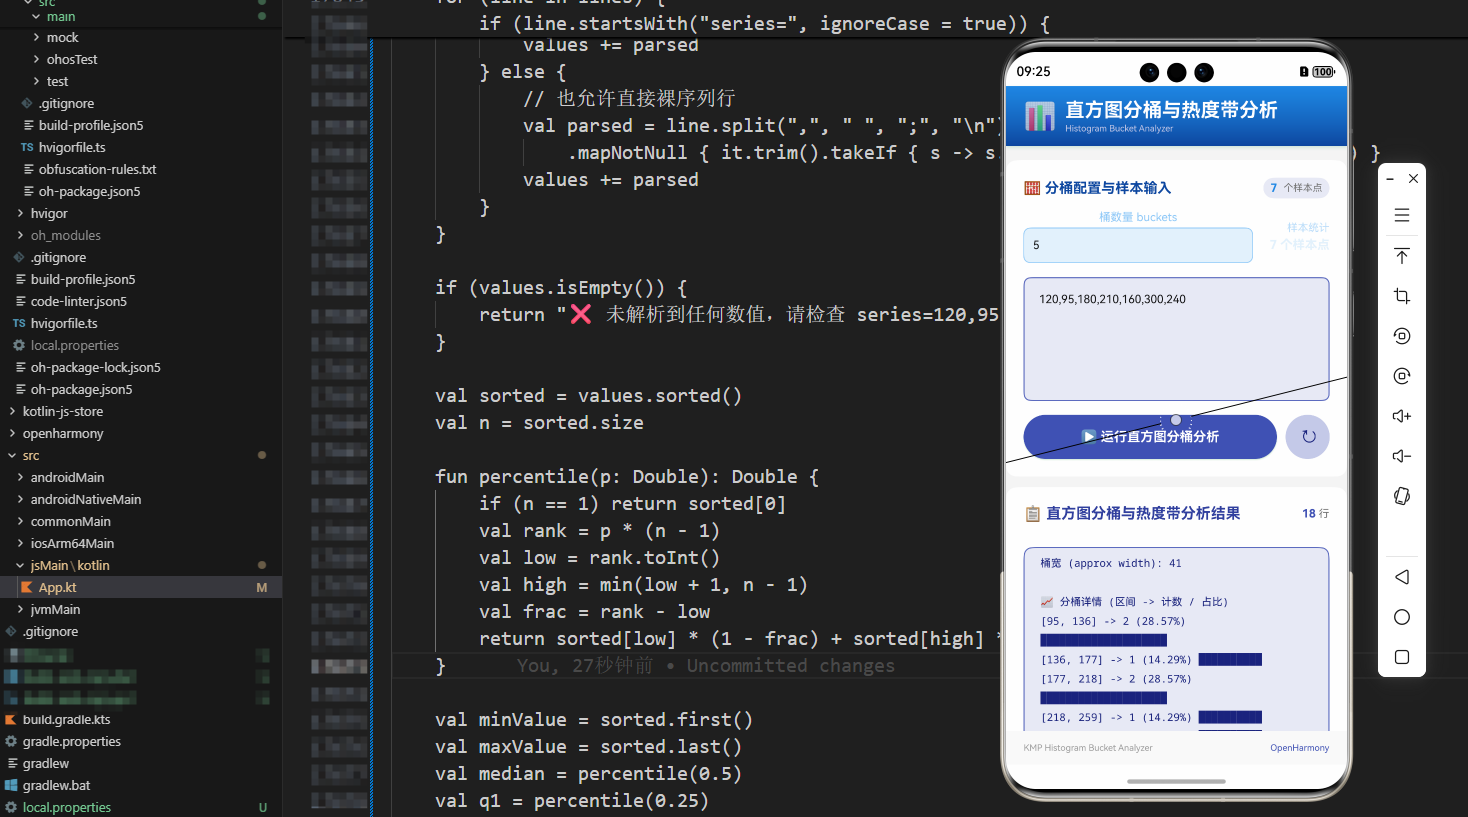Click the buckets input showing 5

[1137, 245]
